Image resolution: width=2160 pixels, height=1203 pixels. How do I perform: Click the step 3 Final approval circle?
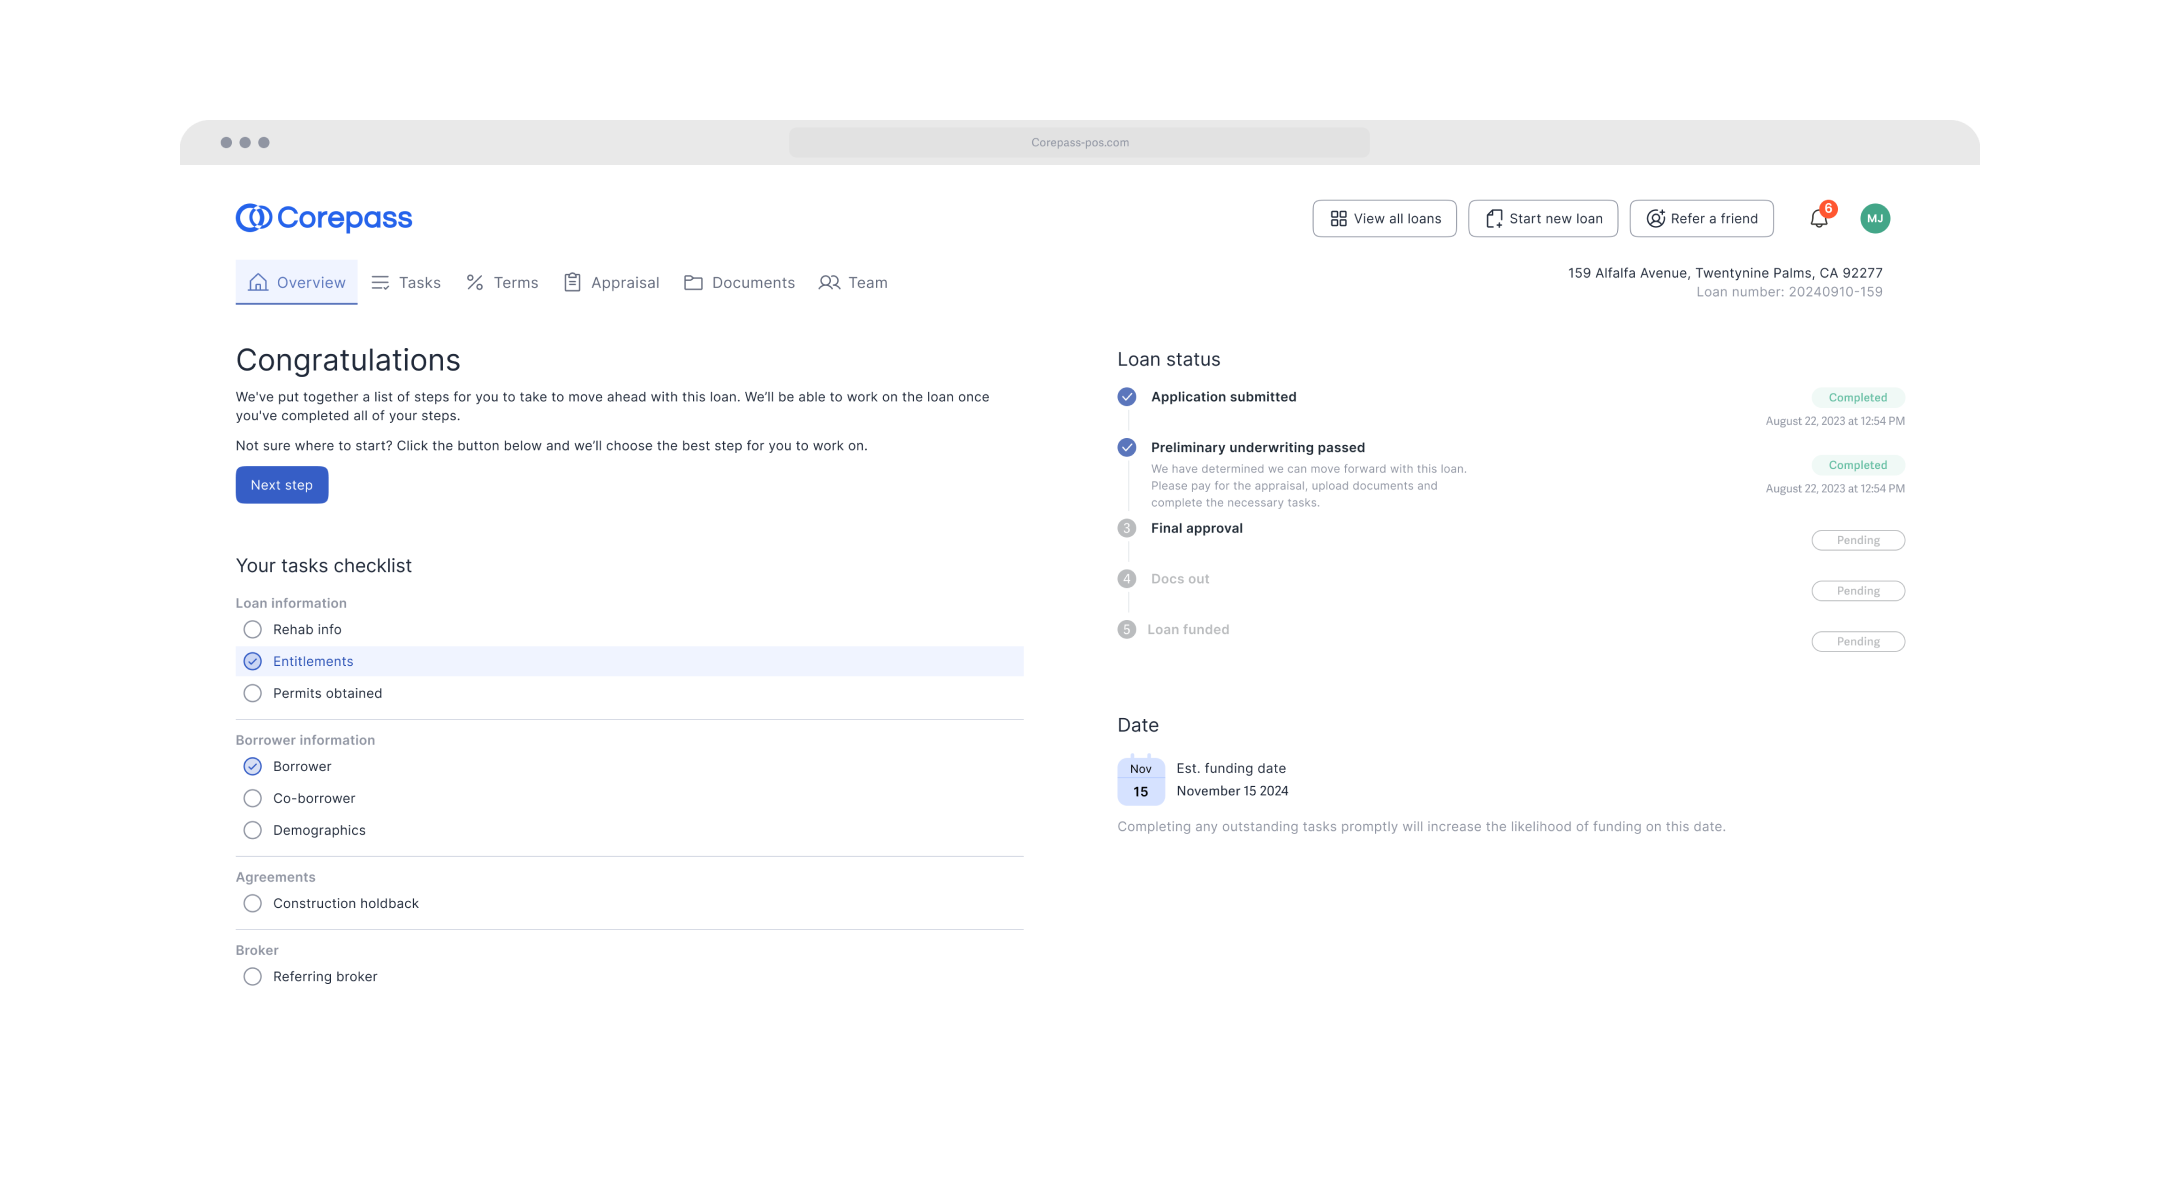(1127, 528)
